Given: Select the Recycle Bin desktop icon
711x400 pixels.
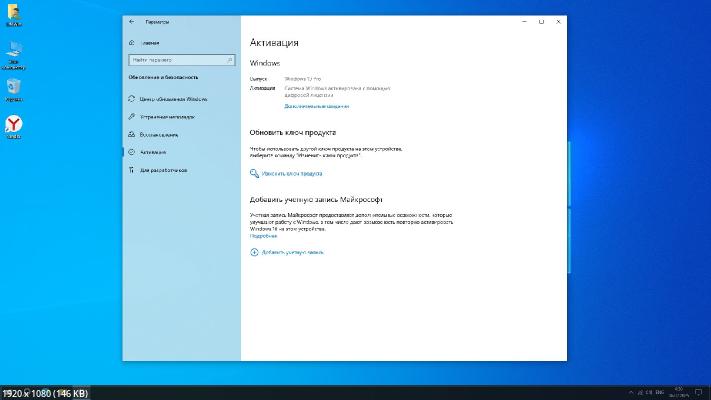Looking at the screenshot, I should tap(14, 90).
